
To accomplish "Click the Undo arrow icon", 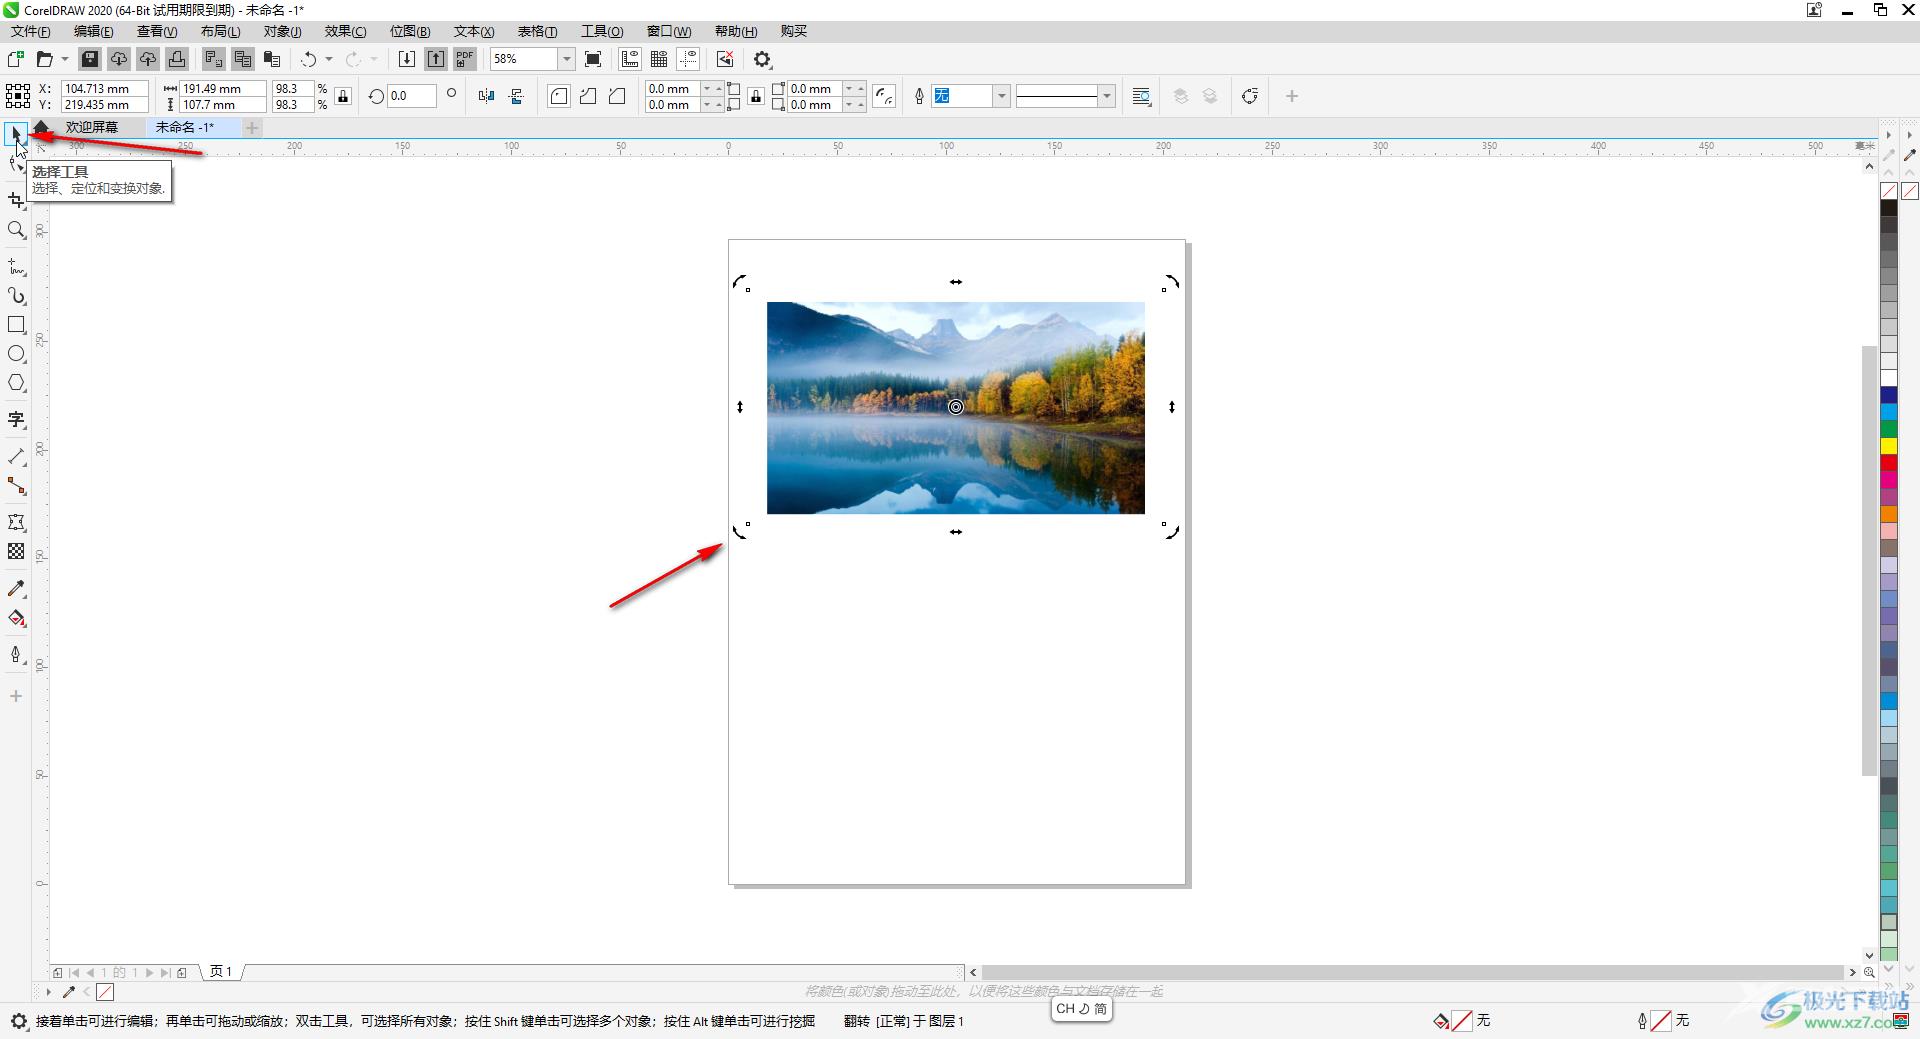I will (309, 59).
